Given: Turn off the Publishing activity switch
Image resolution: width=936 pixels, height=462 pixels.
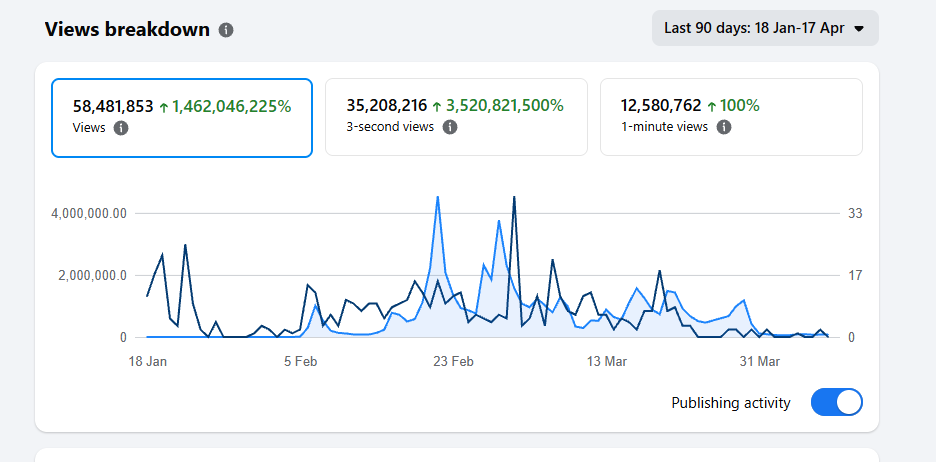Looking at the screenshot, I should pos(836,403).
